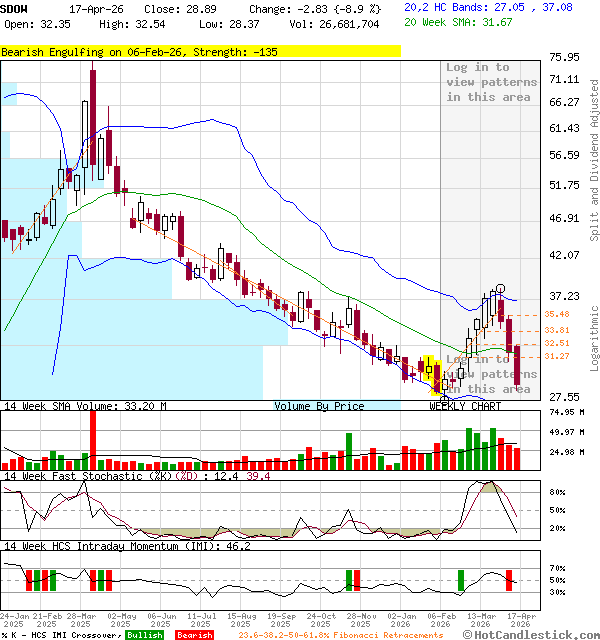Click the SDOW ticker symbol
Viewport: 600px width, 640px height.
click(x=16, y=7)
